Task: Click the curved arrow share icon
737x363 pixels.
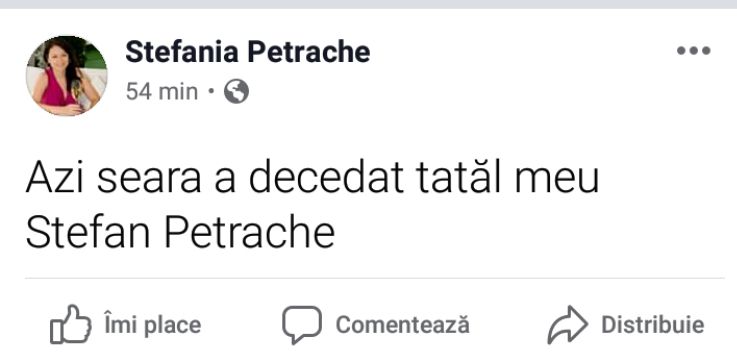Action: (567, 324)
